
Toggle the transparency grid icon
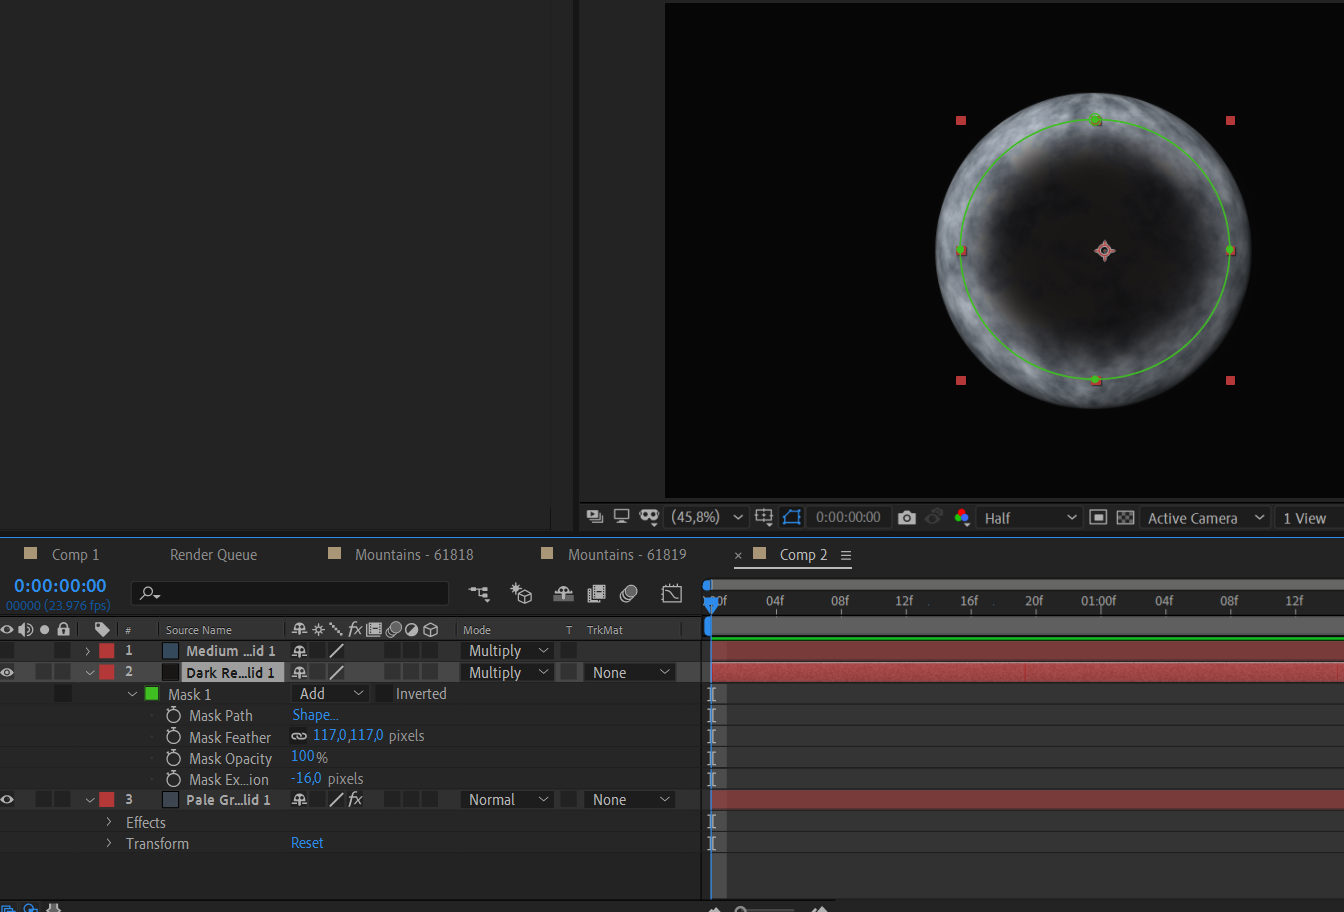pos(1125,517)
